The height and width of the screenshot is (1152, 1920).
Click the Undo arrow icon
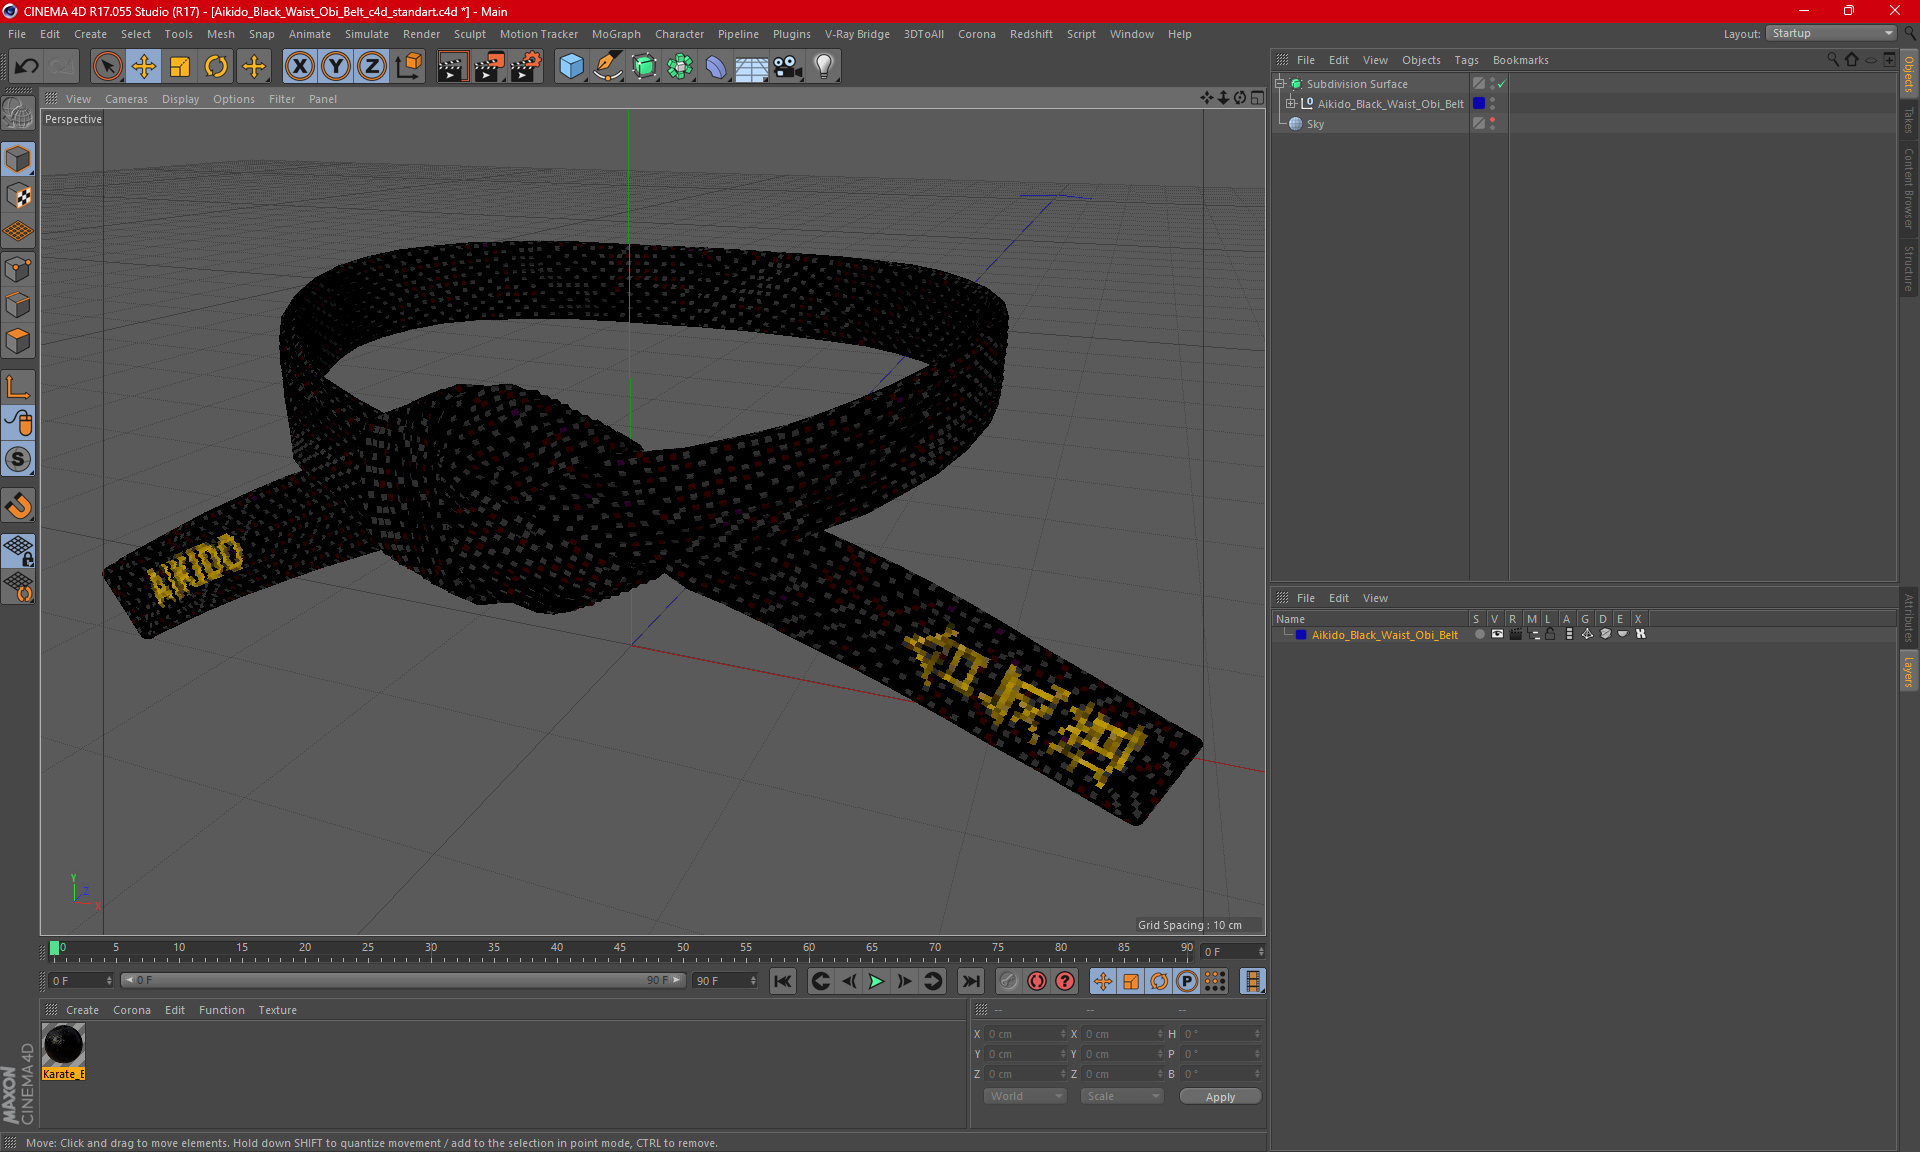coord(27,67)
